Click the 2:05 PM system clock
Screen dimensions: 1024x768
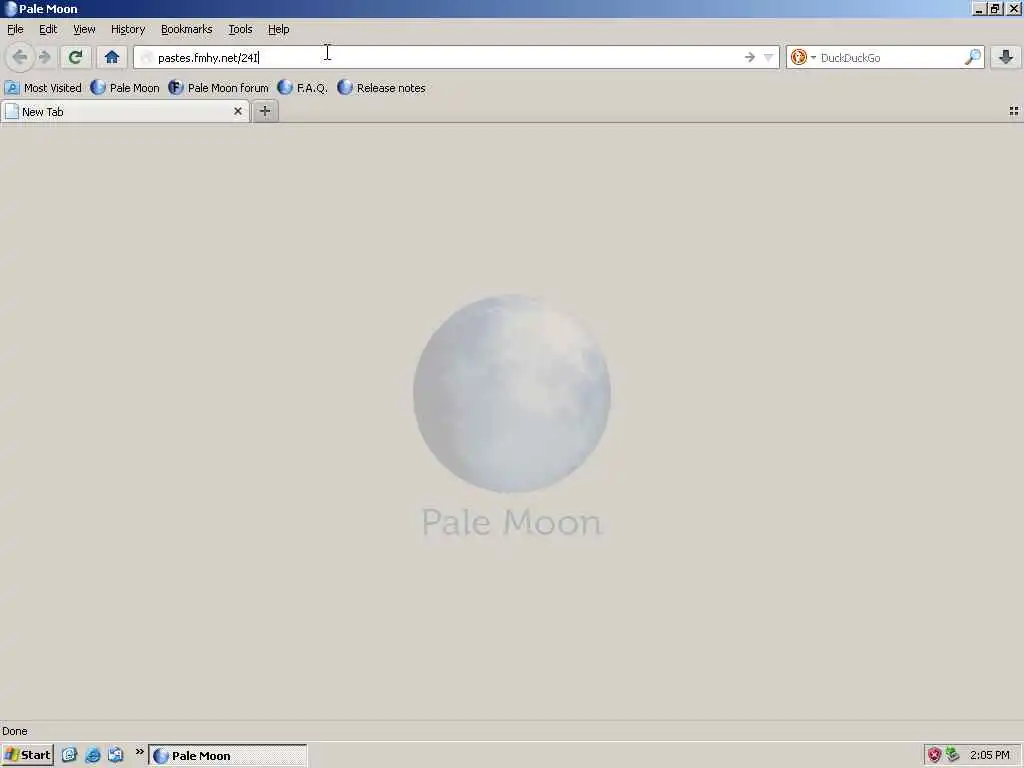pyautogui.click(x=989, y=755)
